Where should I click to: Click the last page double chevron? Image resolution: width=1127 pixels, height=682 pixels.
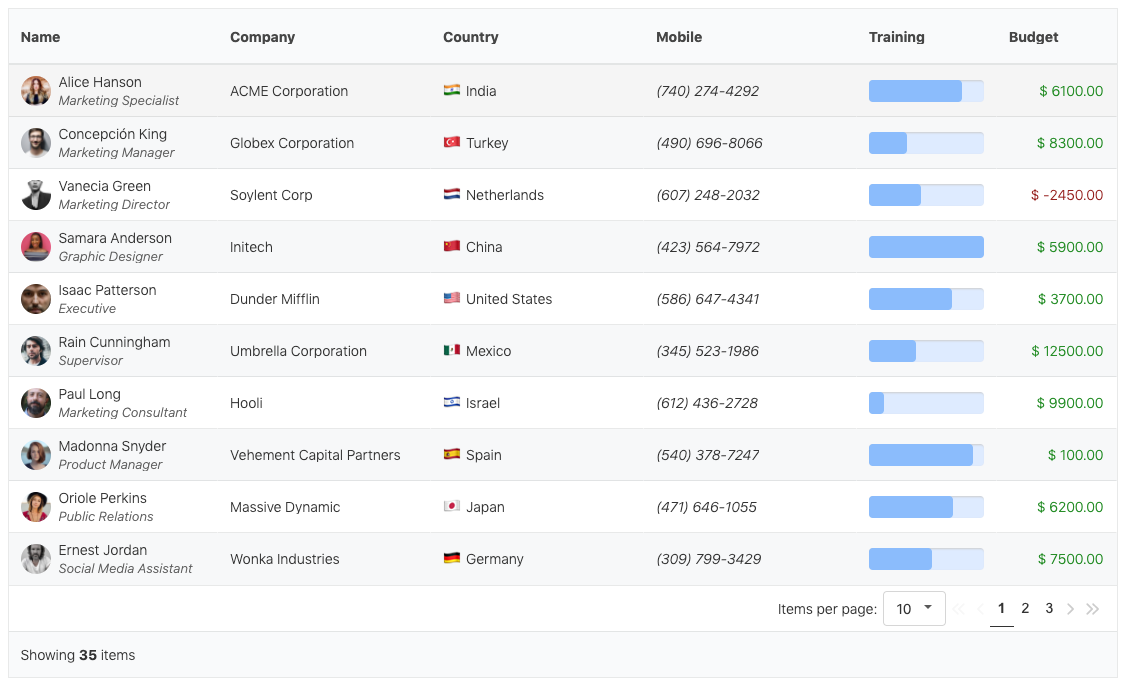[1092, 607]
